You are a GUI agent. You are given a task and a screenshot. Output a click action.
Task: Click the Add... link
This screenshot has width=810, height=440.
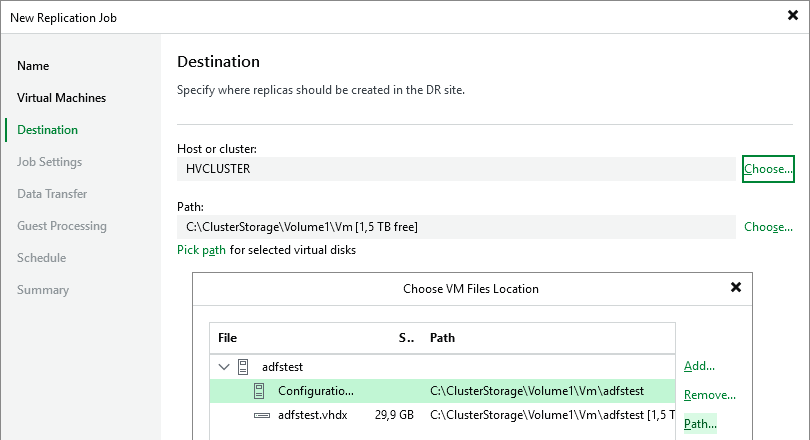point(699,366)
